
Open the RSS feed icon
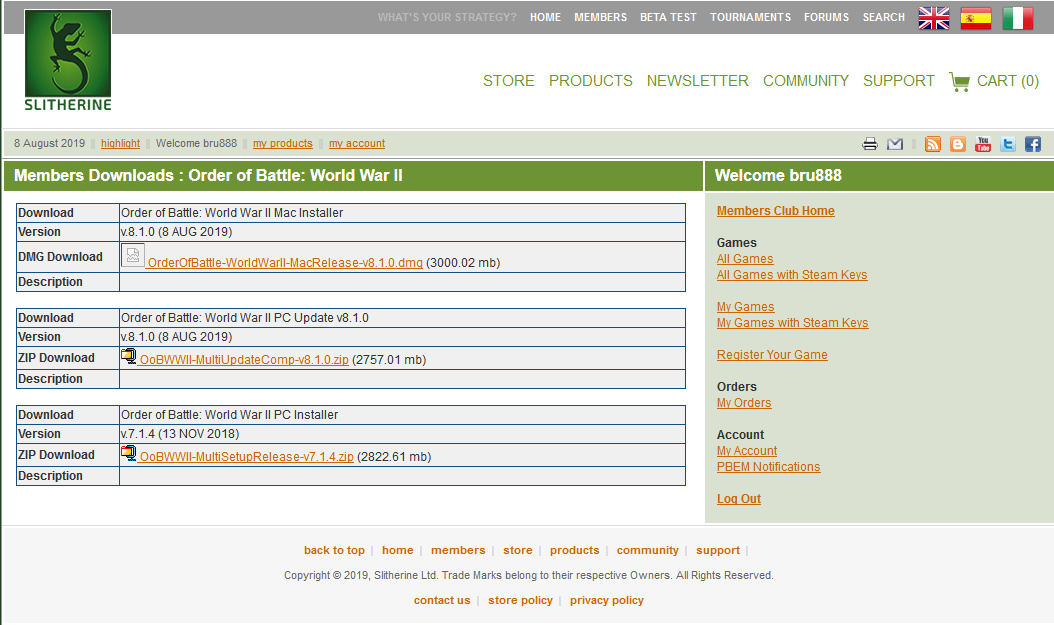click(x=933, y=144)
